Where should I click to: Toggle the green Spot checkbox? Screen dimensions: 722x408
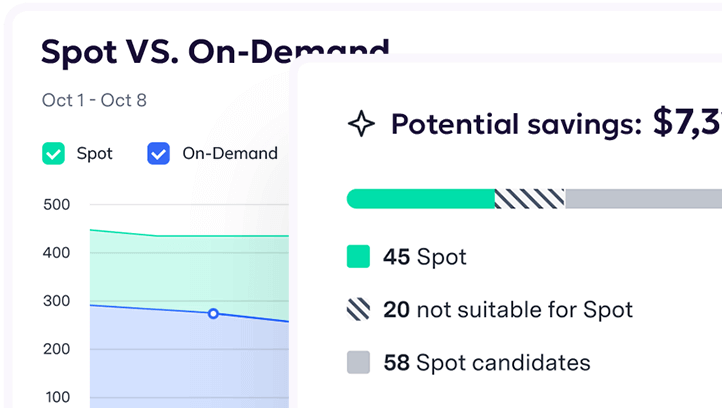click(53, 154)
